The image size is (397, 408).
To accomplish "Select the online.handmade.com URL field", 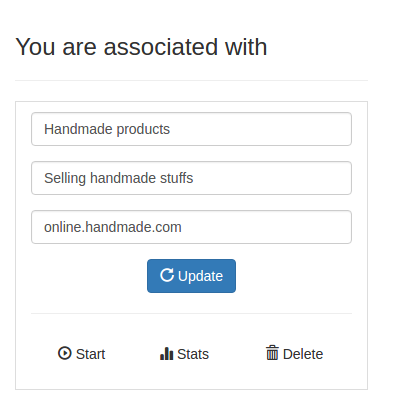I will pyautogui.click(x=191, y=227).
